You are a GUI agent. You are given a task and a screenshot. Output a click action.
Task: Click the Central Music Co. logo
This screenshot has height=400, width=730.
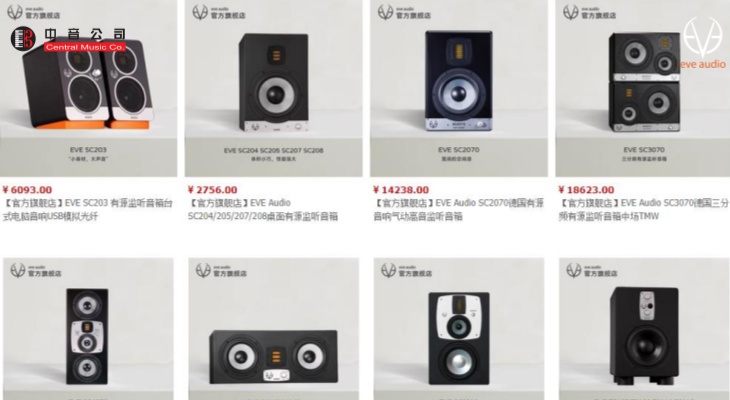pyautogui.click(x=68, y=39)
